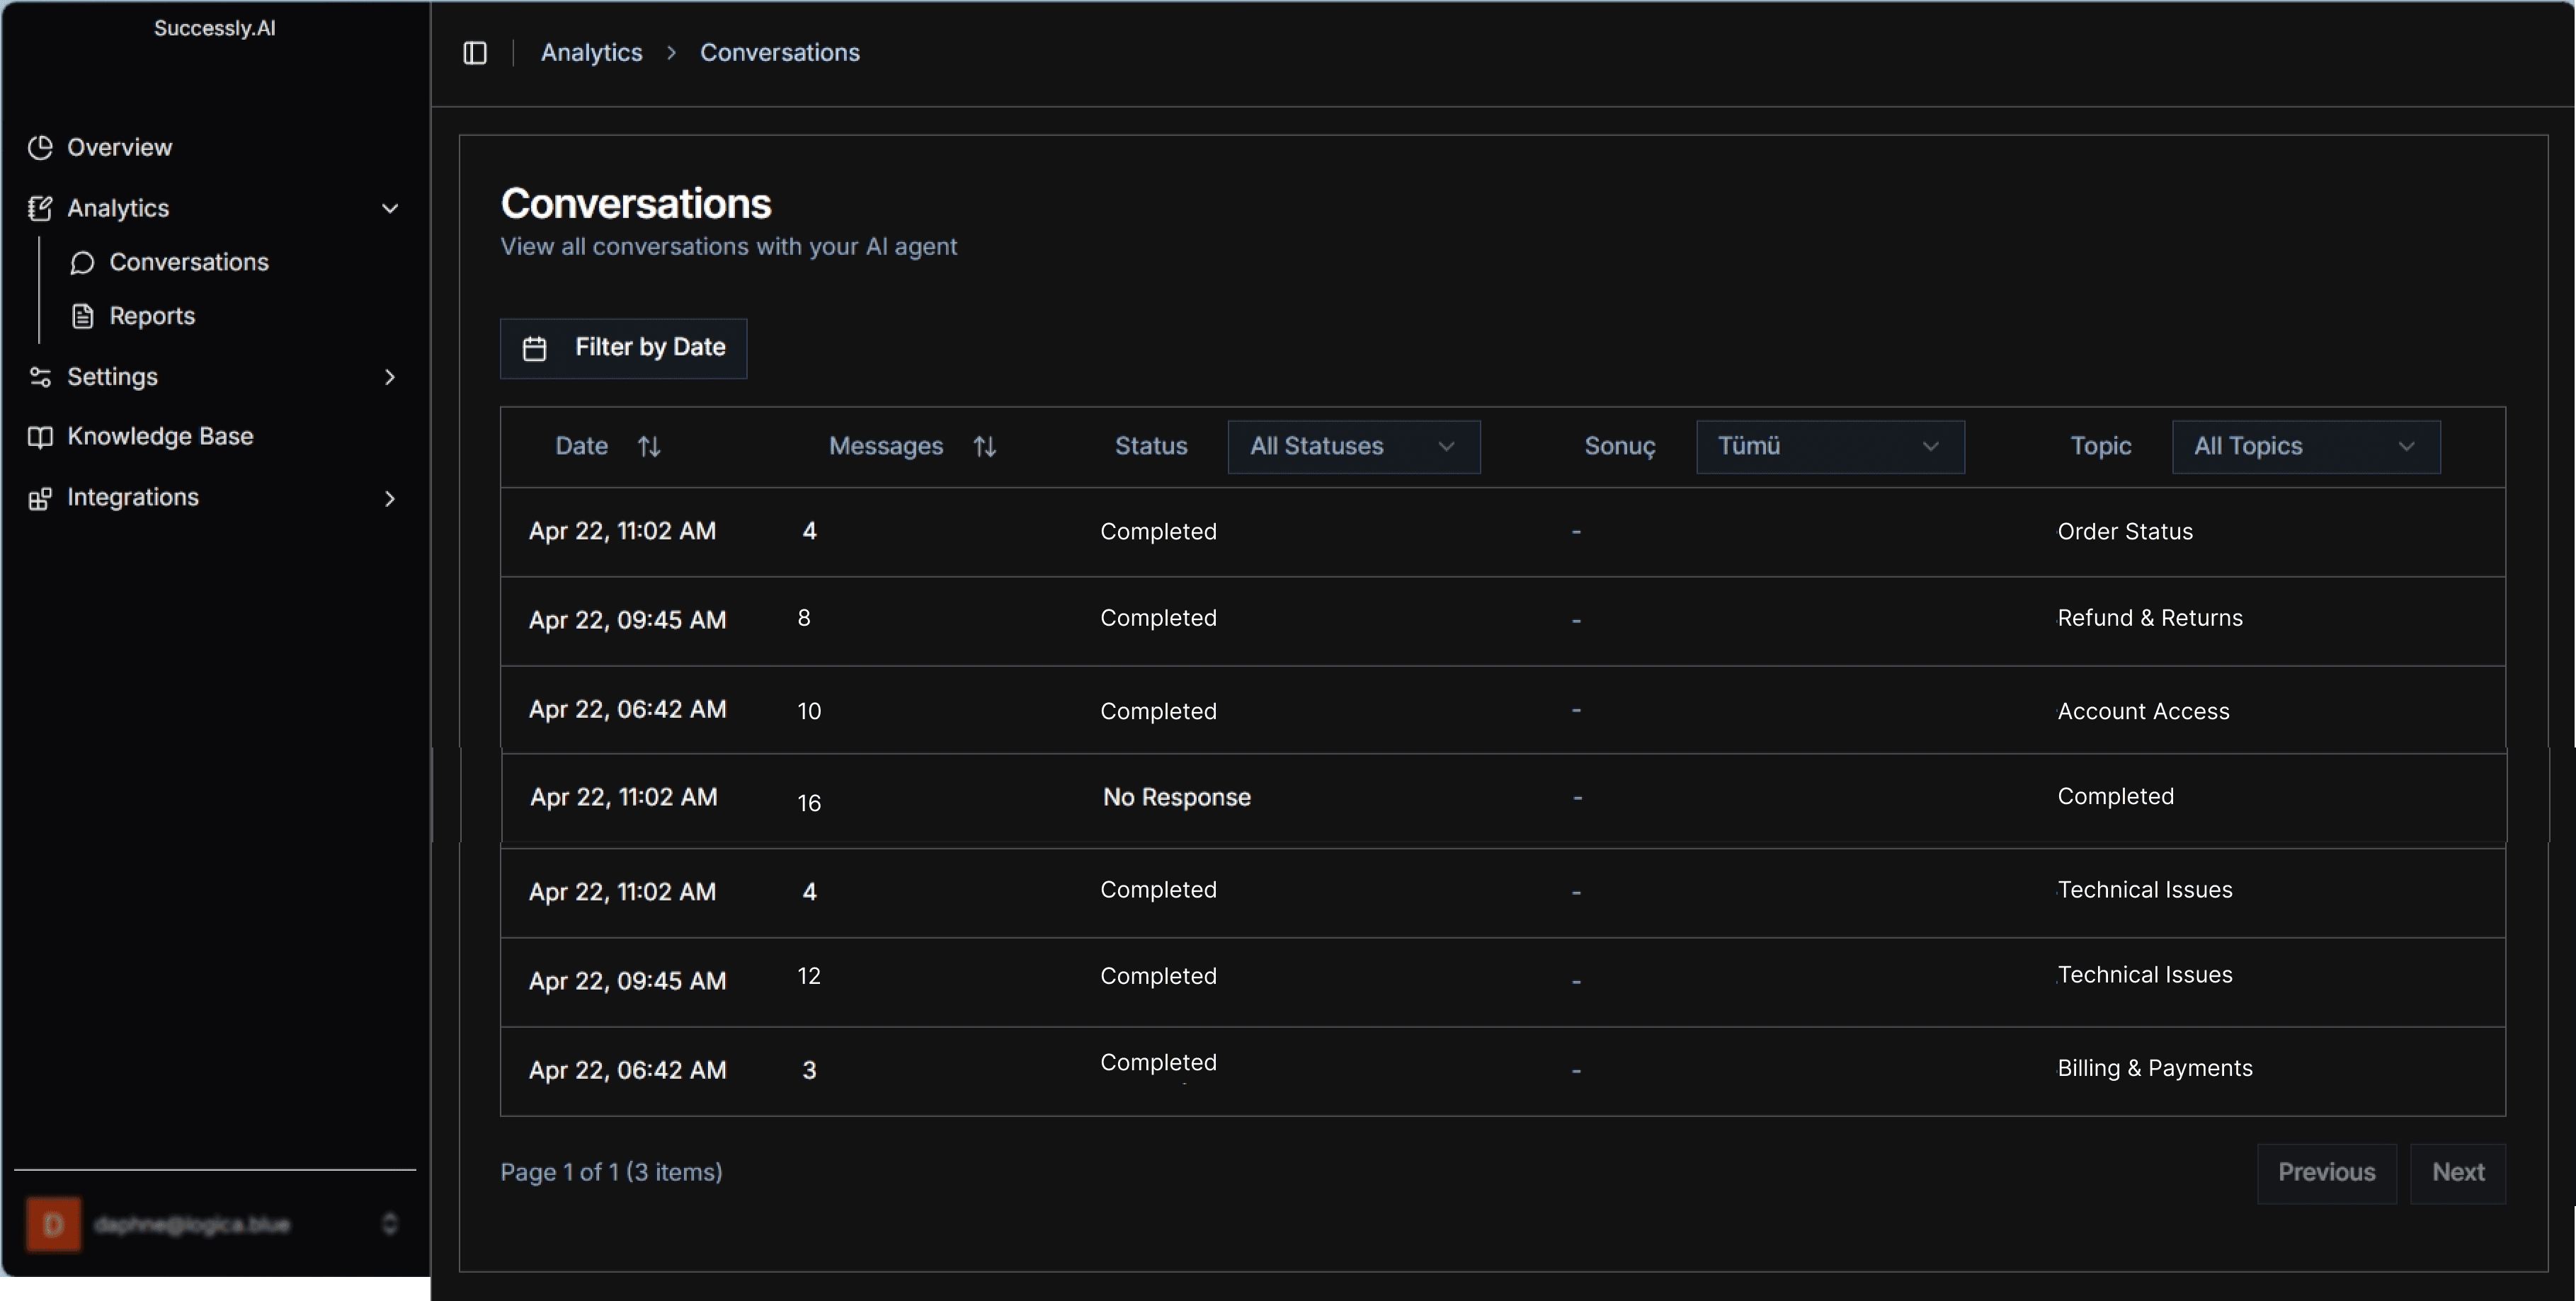Click the message count 12 cell
The height and width of the screenshot is (1301, 2576).
click(809, 976)
